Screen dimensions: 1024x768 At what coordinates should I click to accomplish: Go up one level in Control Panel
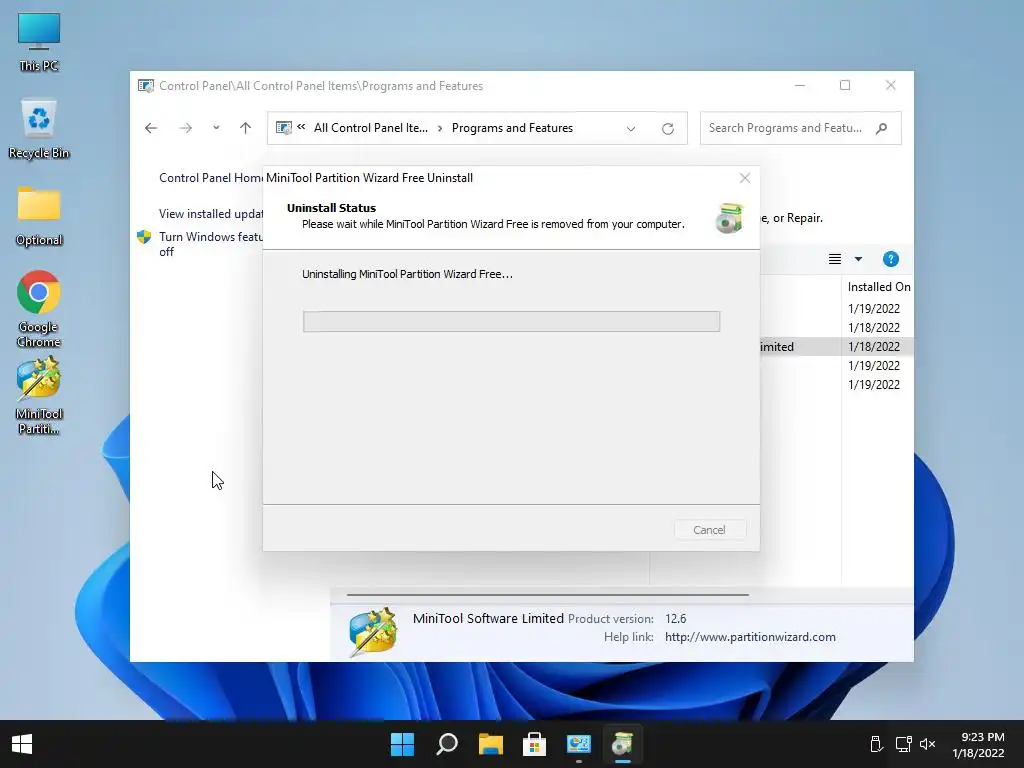[246, 128]
